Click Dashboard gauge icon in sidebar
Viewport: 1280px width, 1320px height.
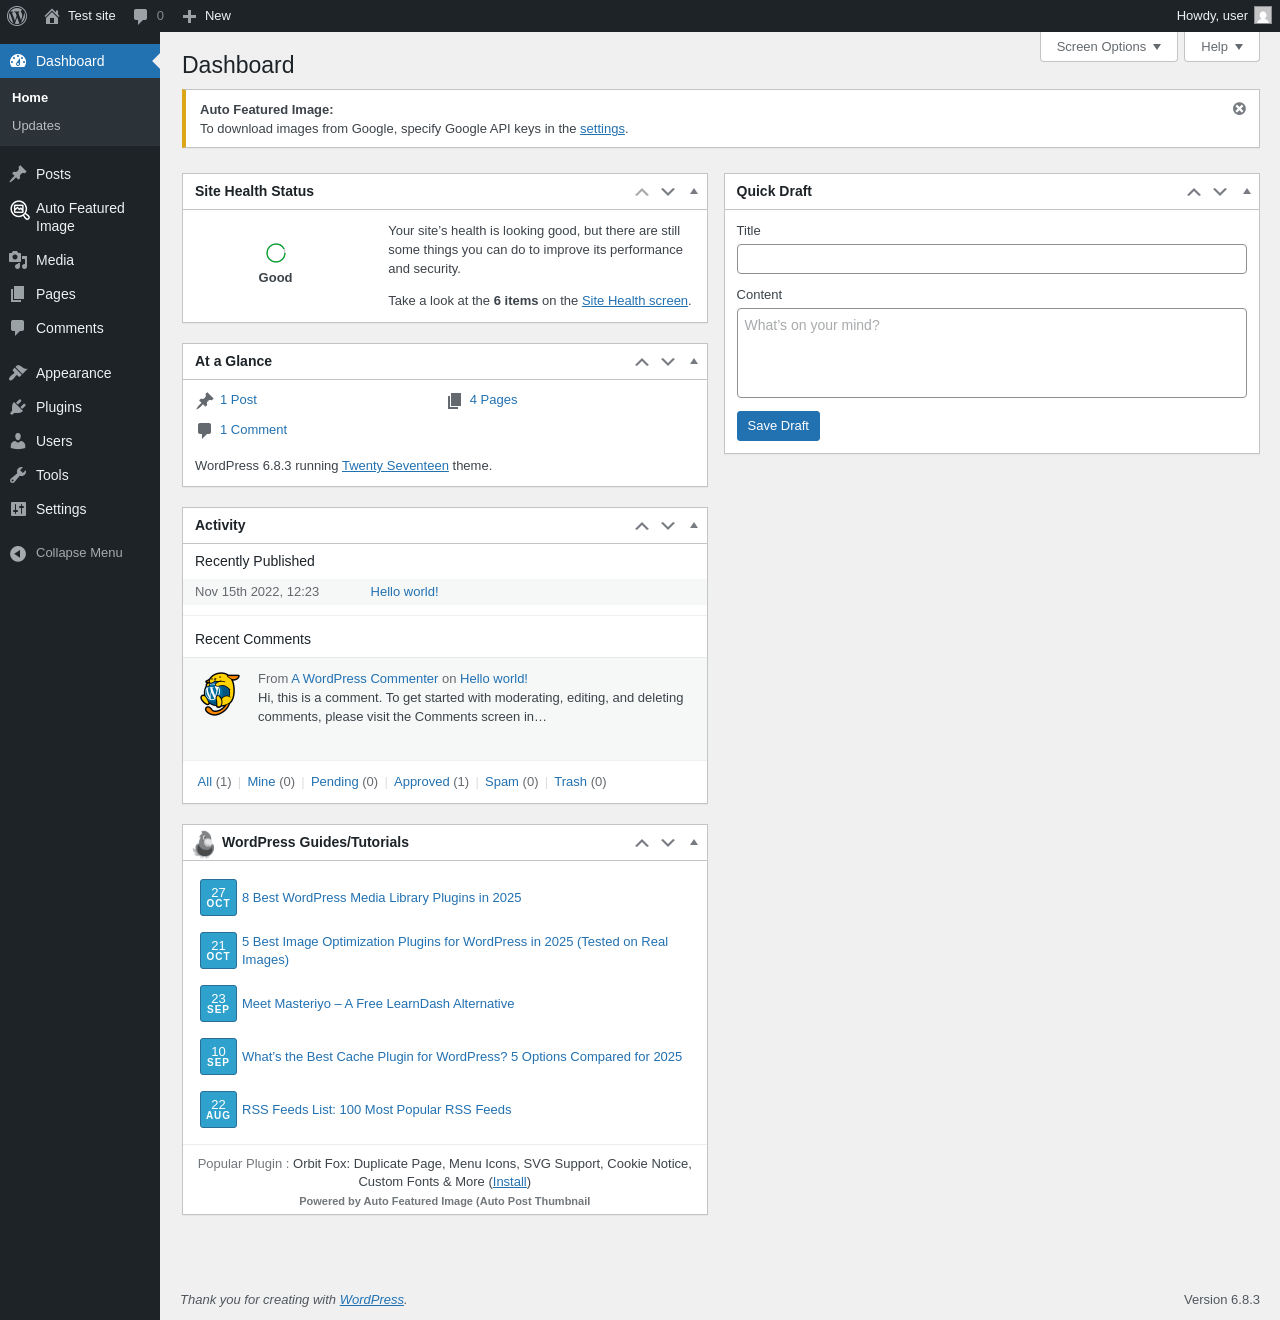18,61
